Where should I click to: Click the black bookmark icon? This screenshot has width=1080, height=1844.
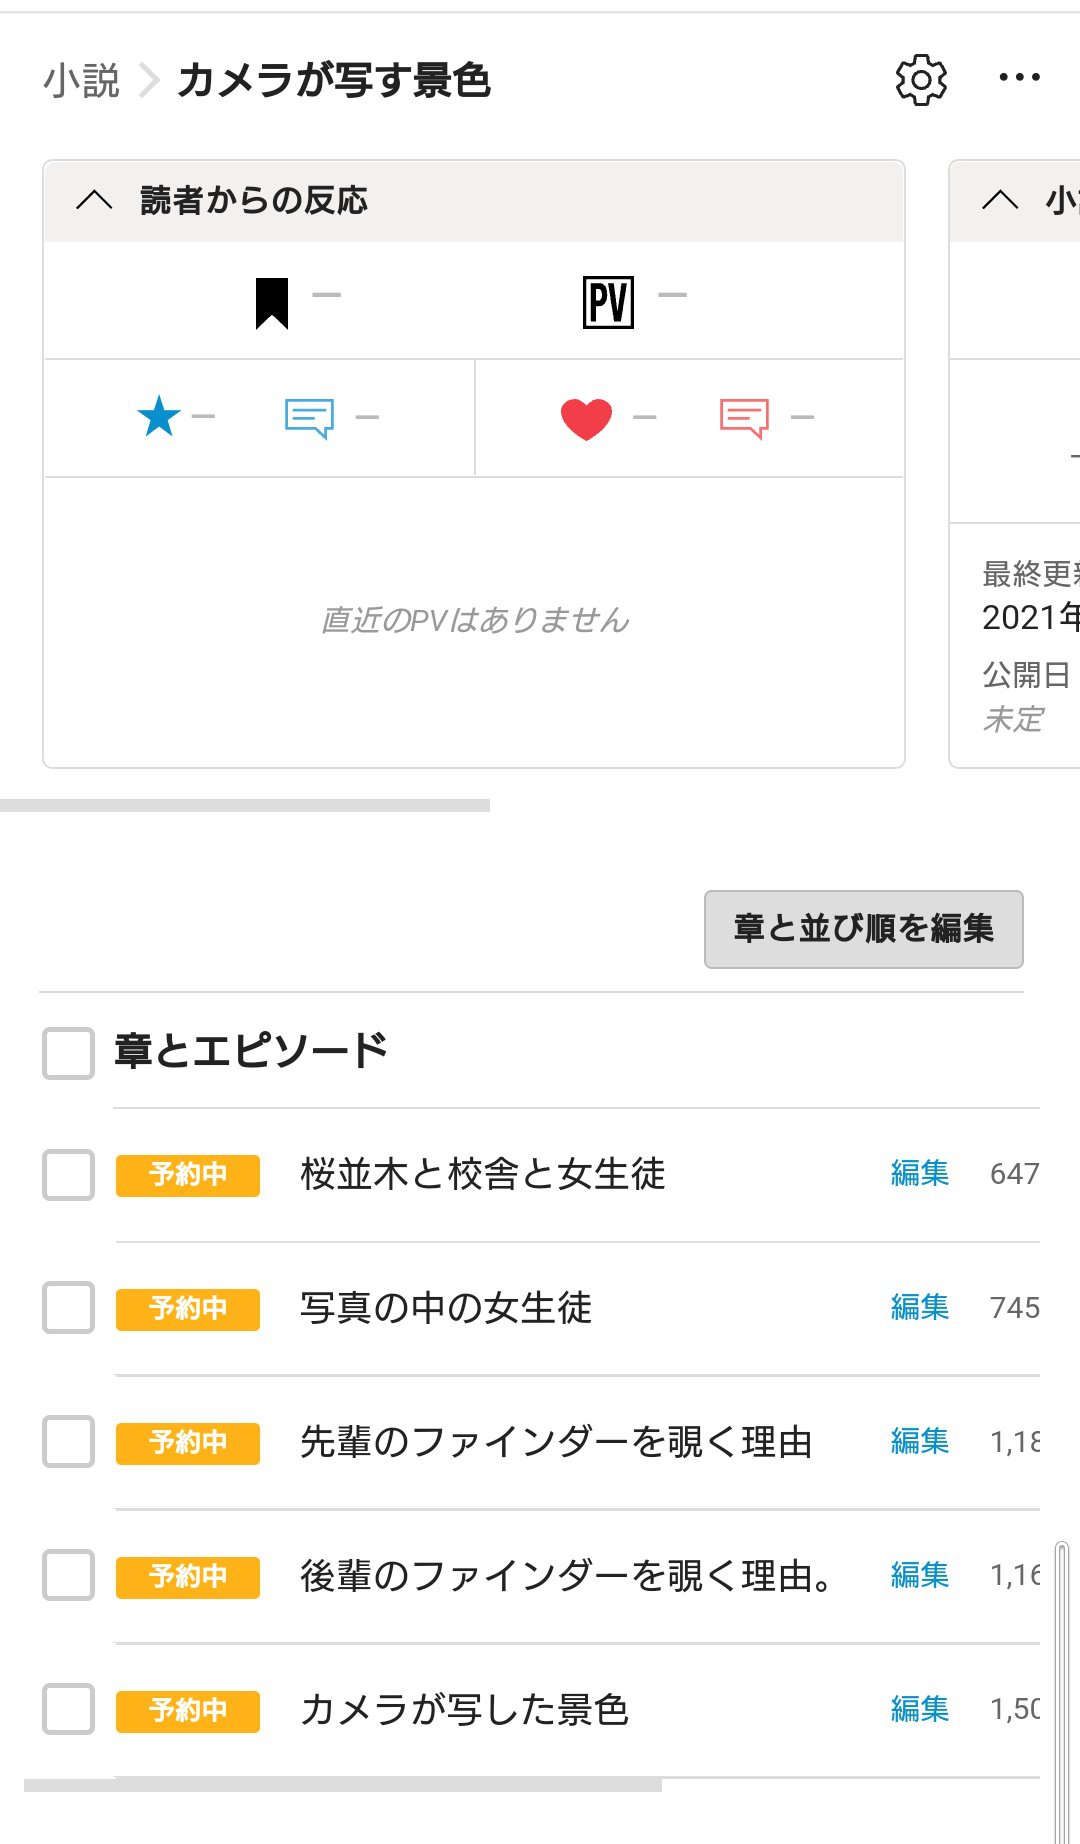point(272,303)
